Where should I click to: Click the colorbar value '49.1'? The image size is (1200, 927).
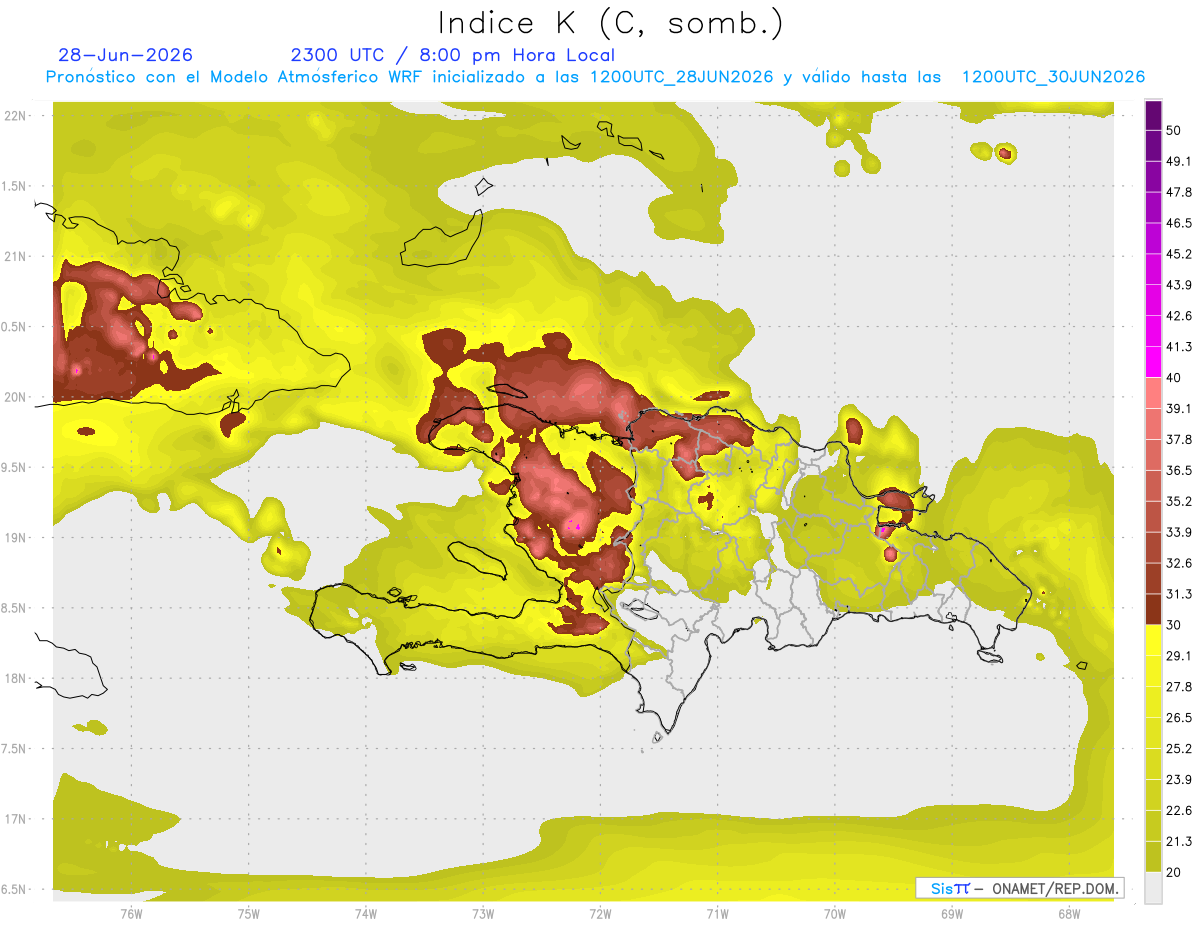click(x=1179, y=161)
